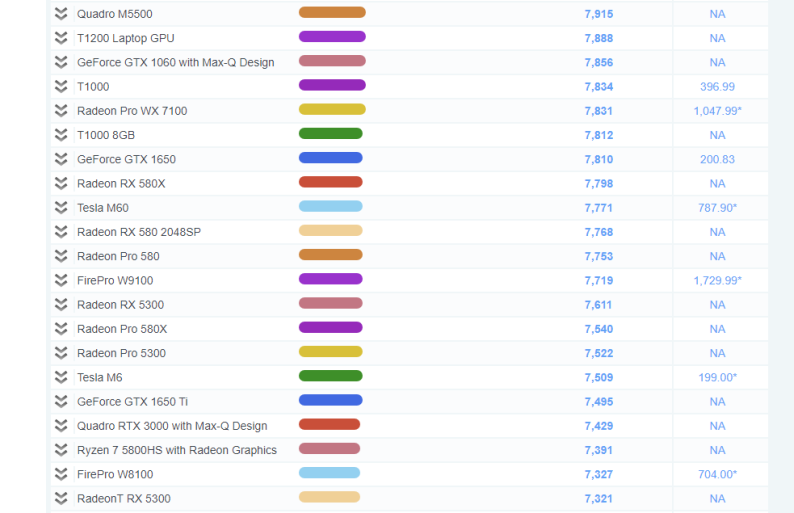Click the light blue bar for Tesla M60
The height and width of the screenshot is (513, 794).
point(331,206)
